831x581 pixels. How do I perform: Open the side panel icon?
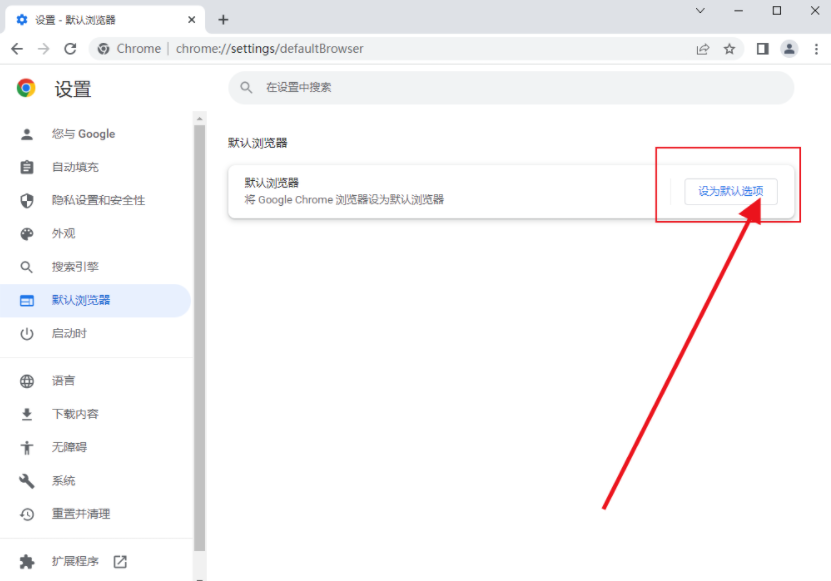click(763, 49)
